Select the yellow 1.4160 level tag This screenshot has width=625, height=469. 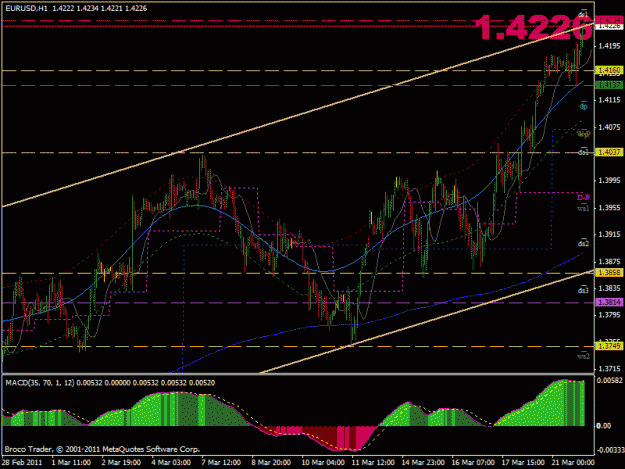click(x=609, y=71)
